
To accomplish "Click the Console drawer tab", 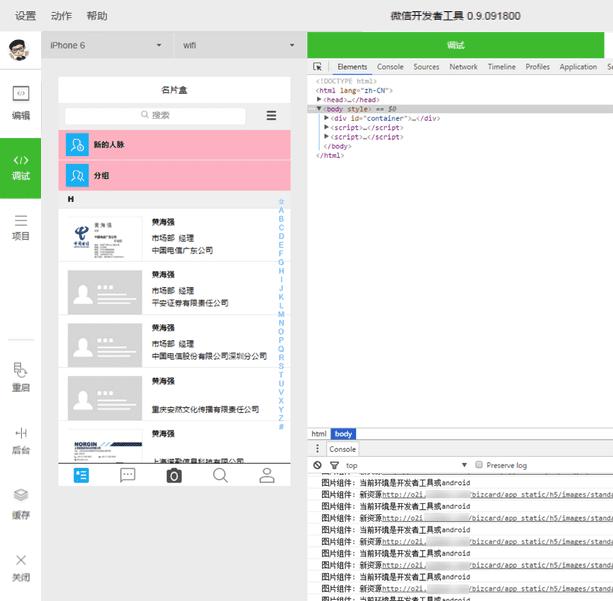I will click(342, 449).
